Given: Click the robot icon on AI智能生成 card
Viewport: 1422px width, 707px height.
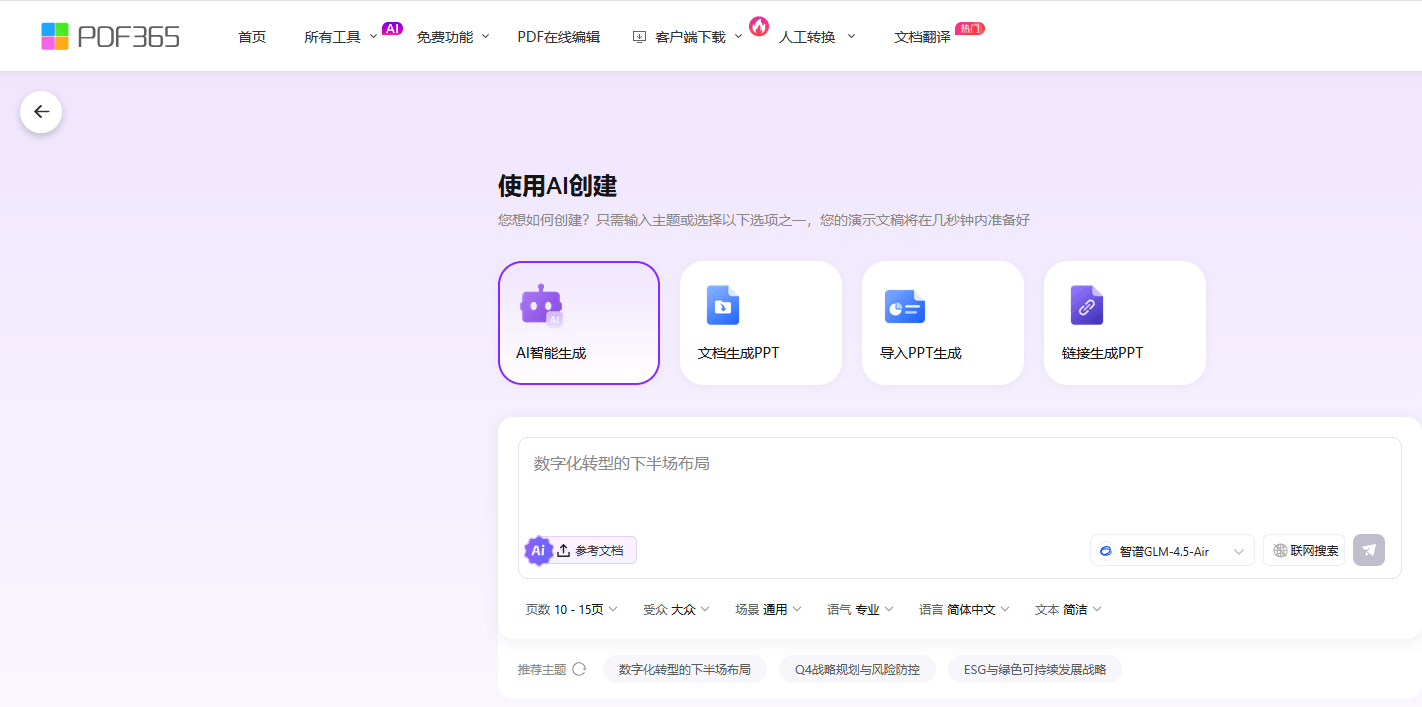Looking at the screenshot, I should (542, 305).
